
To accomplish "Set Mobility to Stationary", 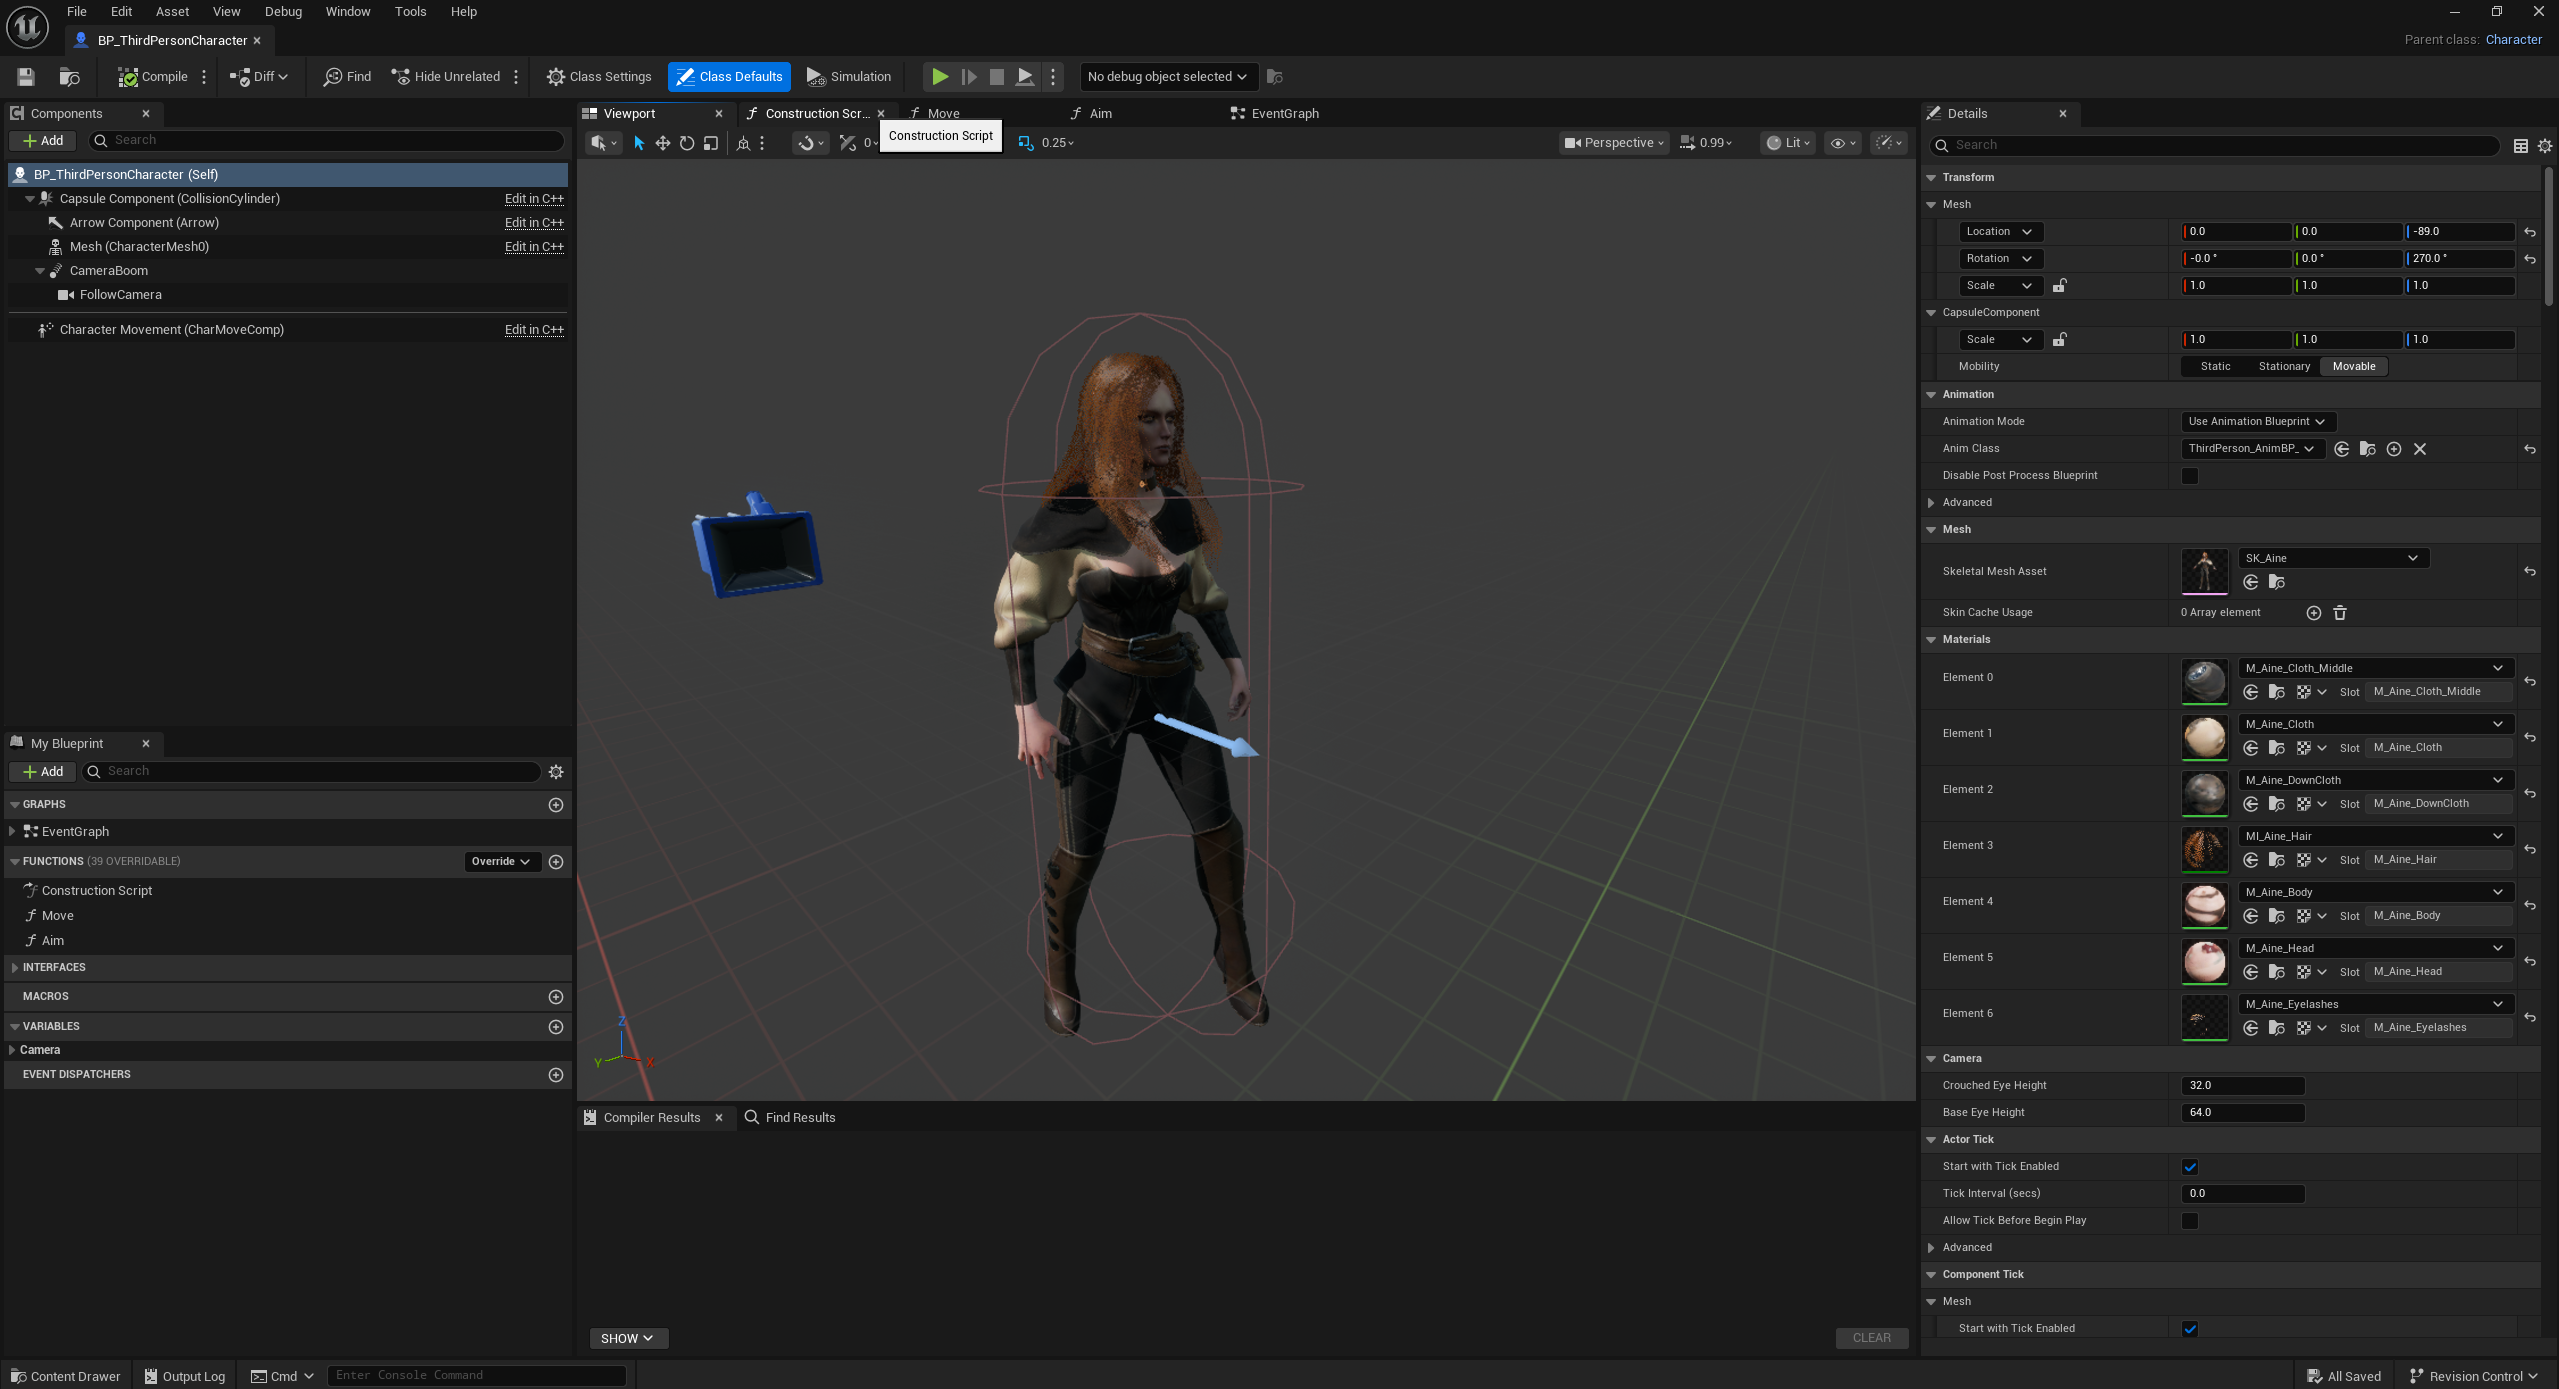I will (x=2284, y=367).
